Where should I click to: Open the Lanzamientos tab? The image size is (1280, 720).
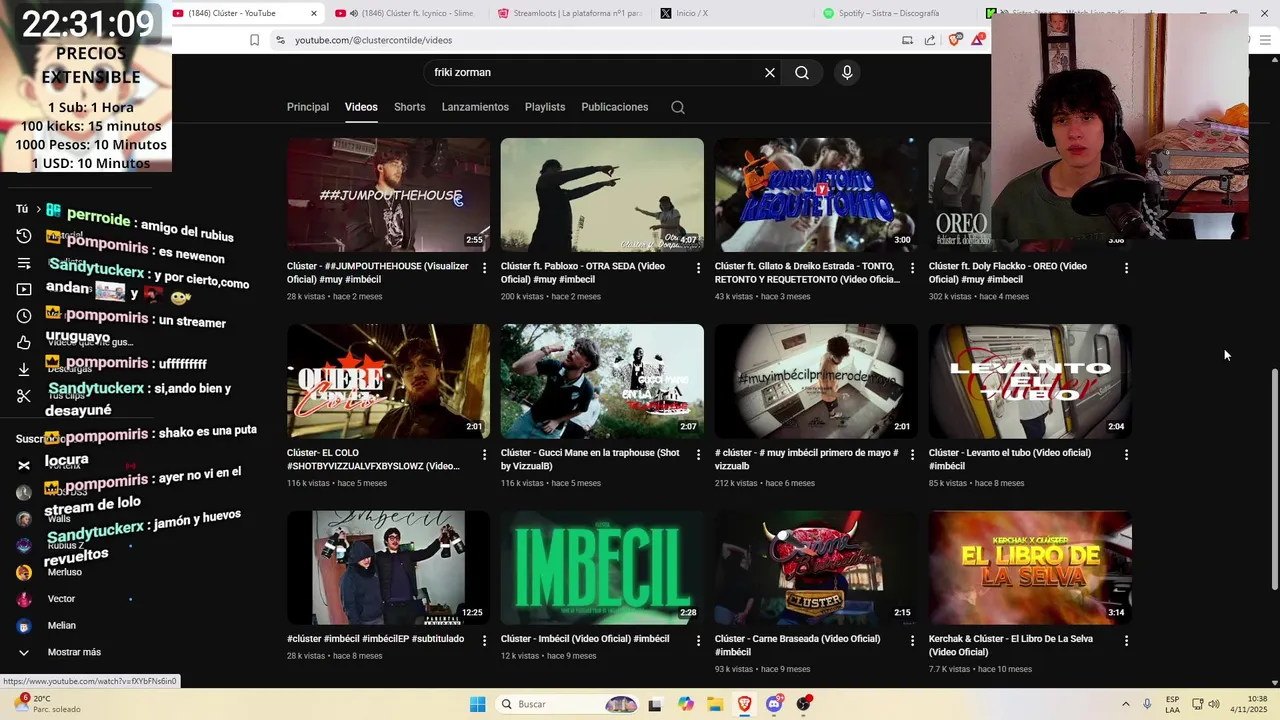[x=475, y=107]
